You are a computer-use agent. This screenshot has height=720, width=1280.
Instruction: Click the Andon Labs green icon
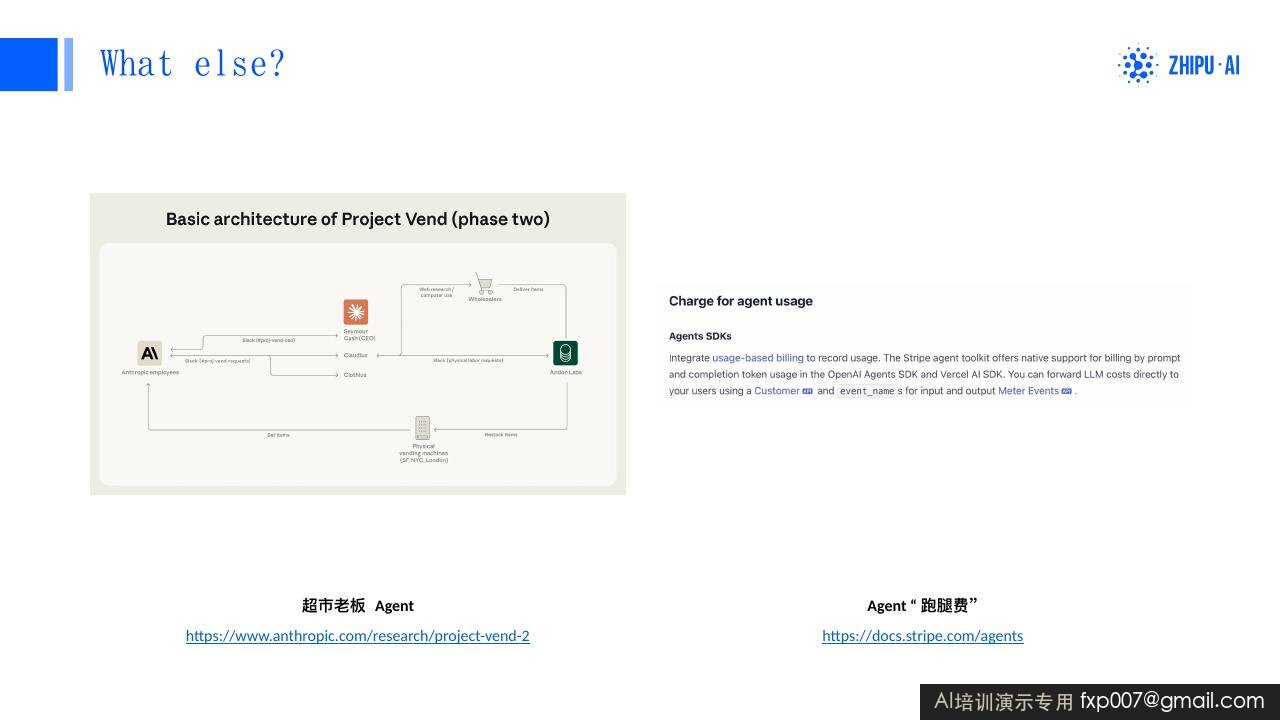565,353
